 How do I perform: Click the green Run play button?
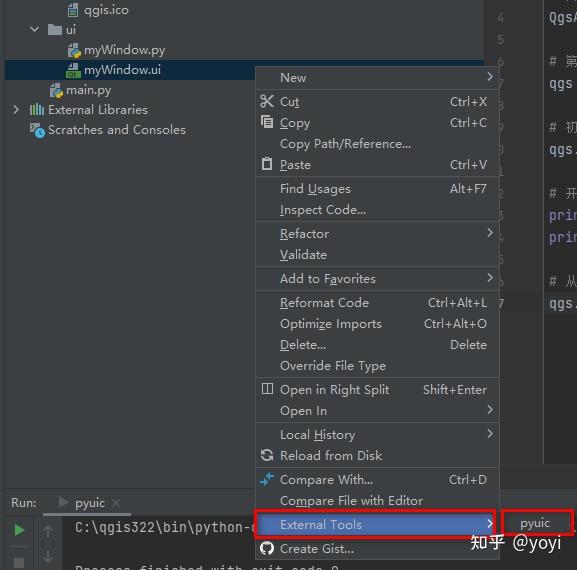pyautogui.click(x=19, y=530)
